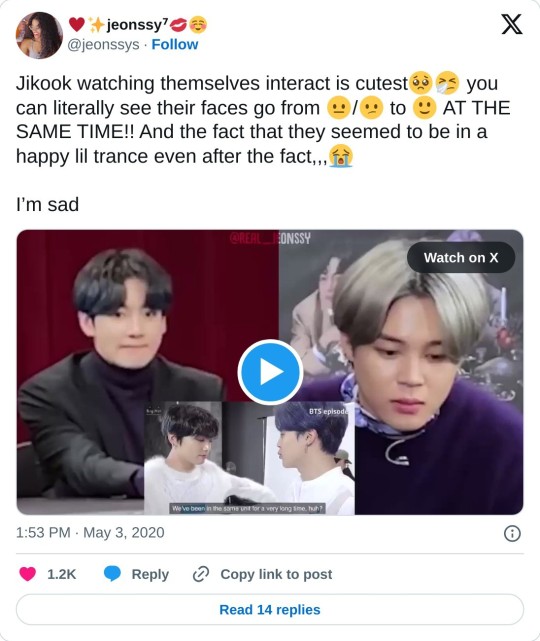Open Read 14 replies button
The image size is (540, 641).
click(x=270, y=610)
